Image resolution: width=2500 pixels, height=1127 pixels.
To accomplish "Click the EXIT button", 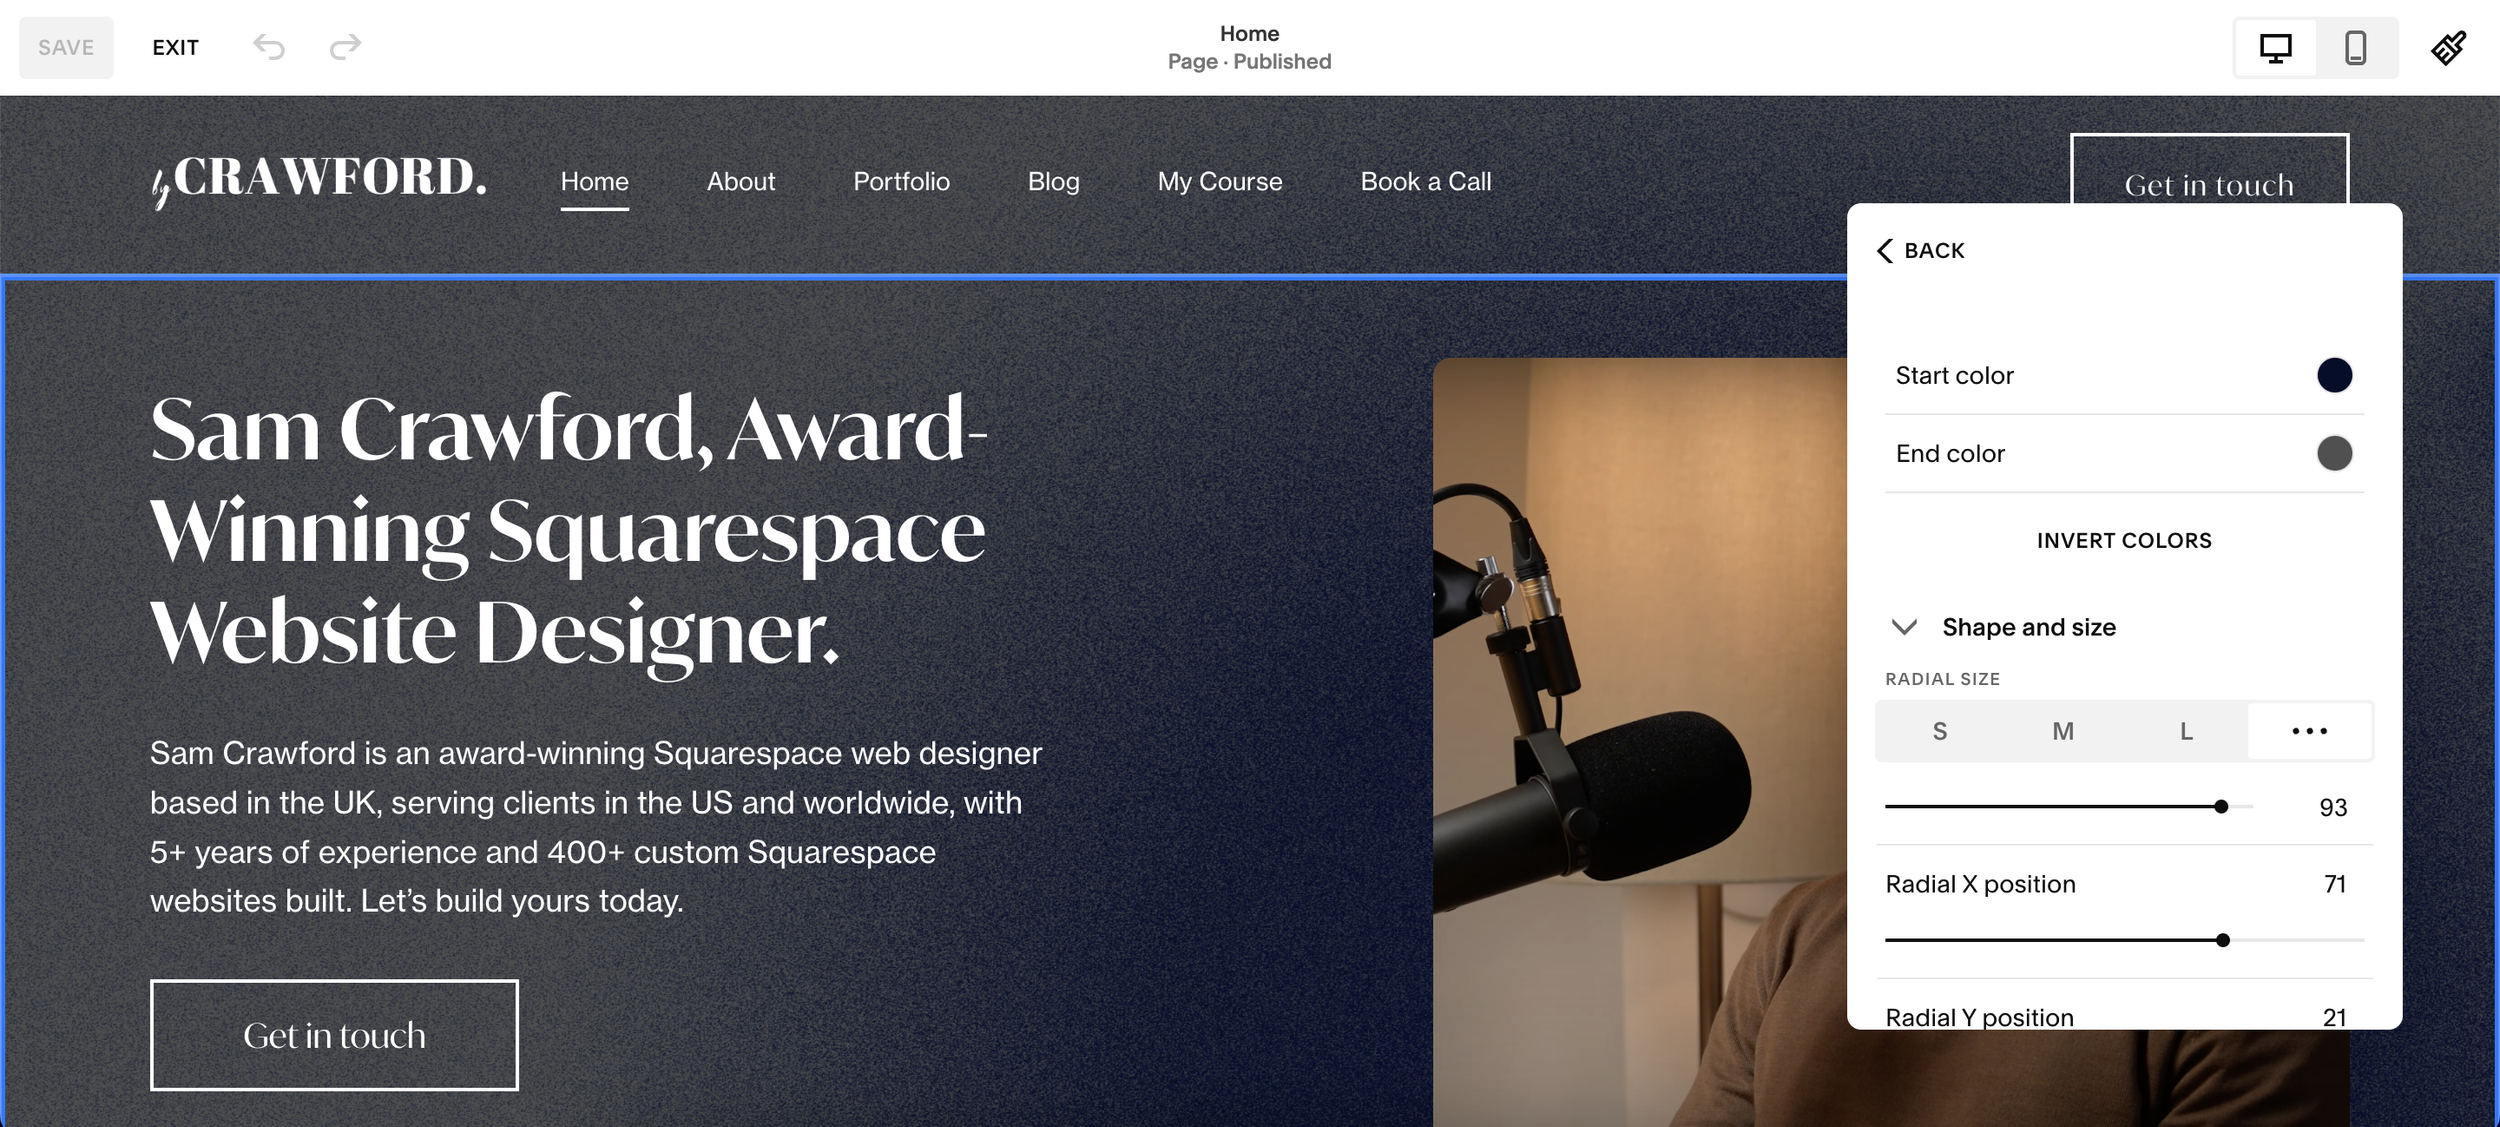I will [x=175, y=48].
